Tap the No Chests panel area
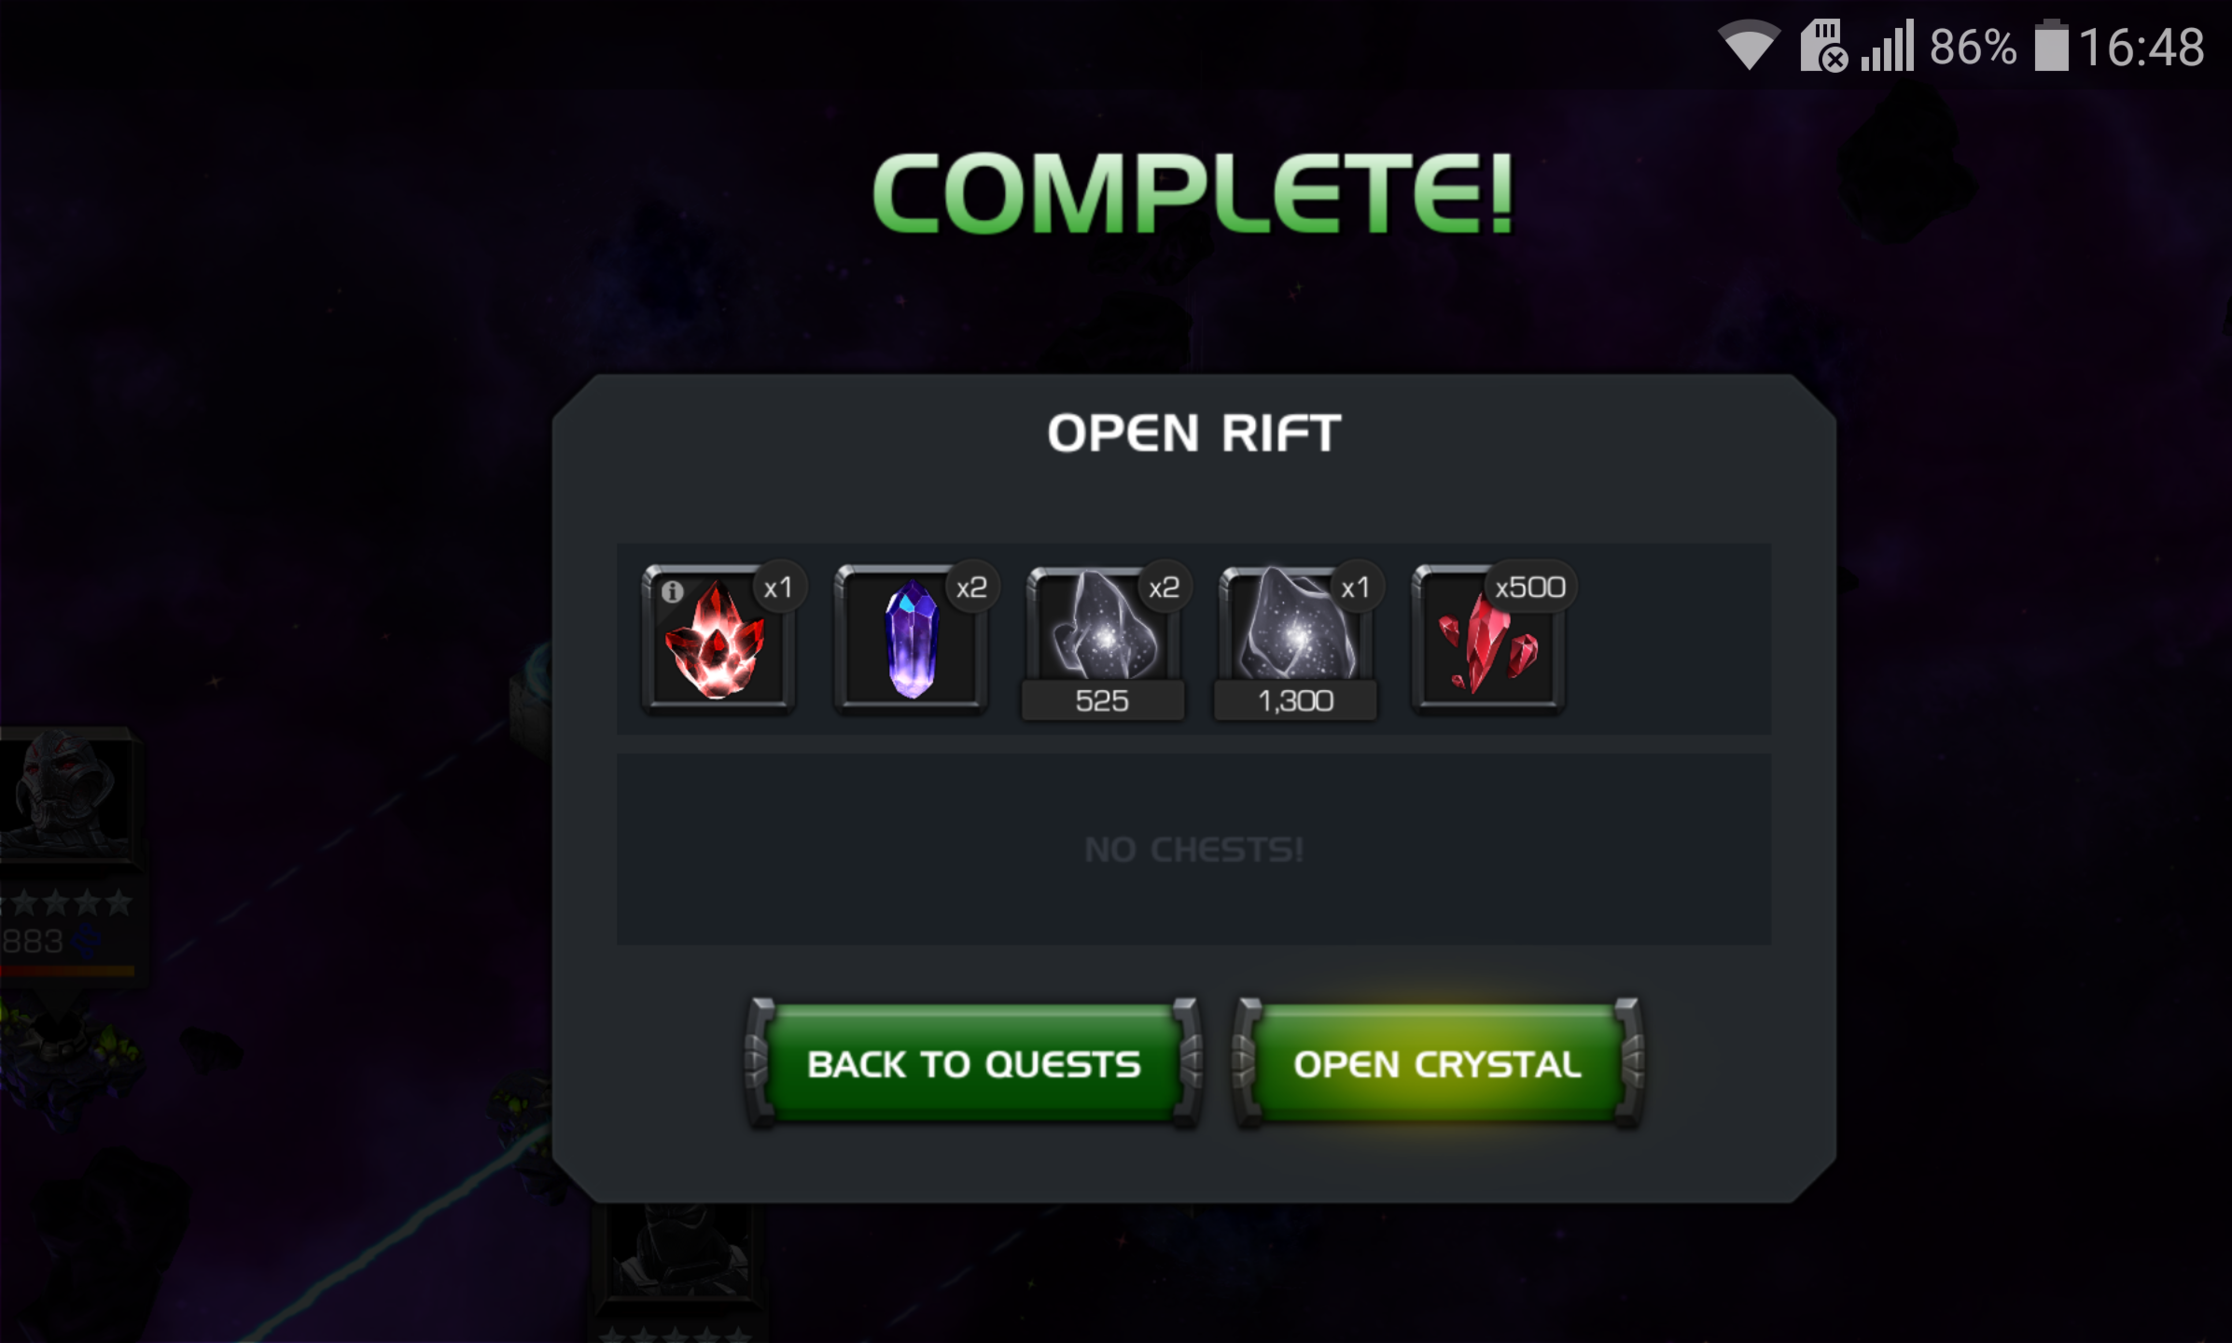Viewport: 2232px width, 1343px height. (1194, 849)
